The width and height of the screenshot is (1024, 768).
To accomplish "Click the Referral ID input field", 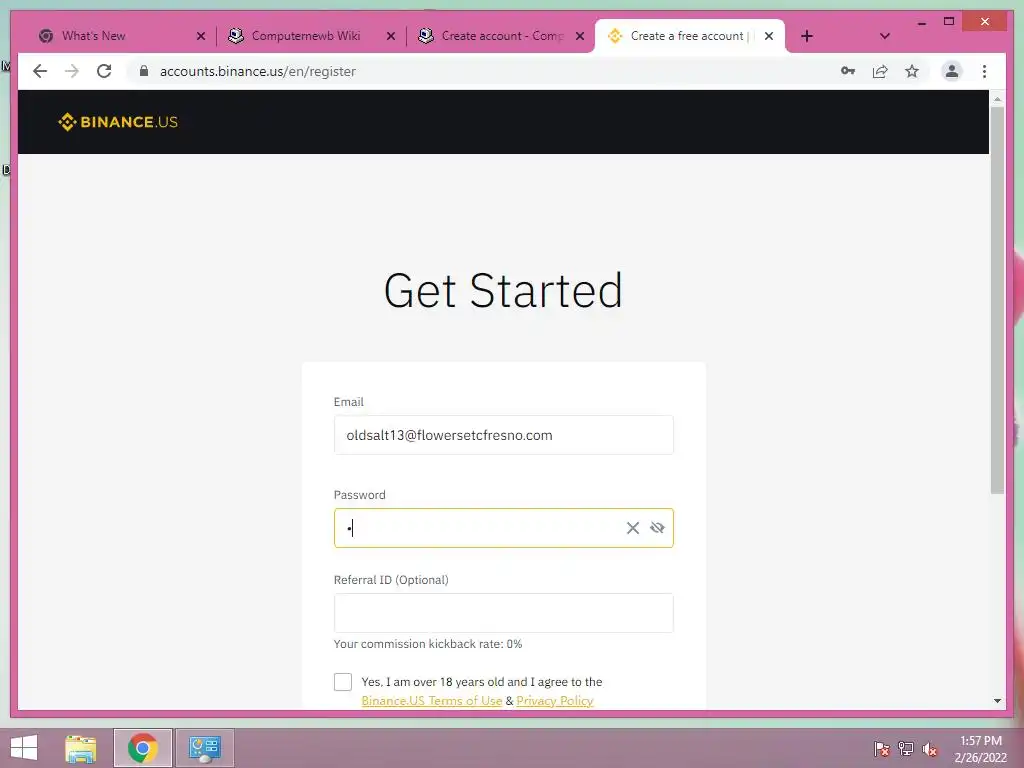I will coord(504,613).
